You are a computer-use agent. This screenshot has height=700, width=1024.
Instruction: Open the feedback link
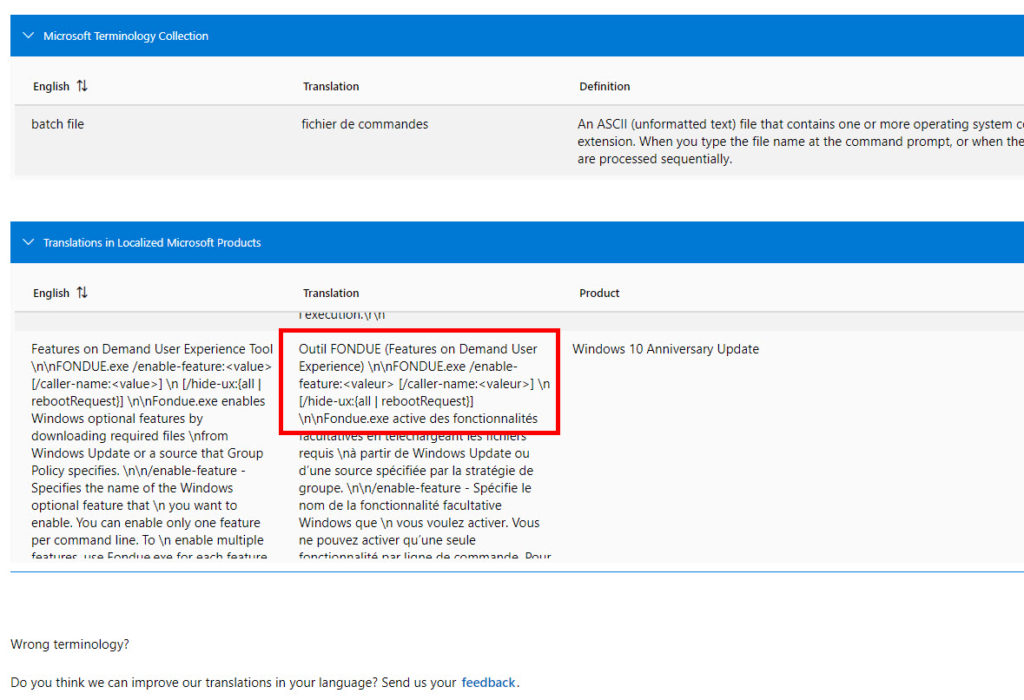coord(488,682)
